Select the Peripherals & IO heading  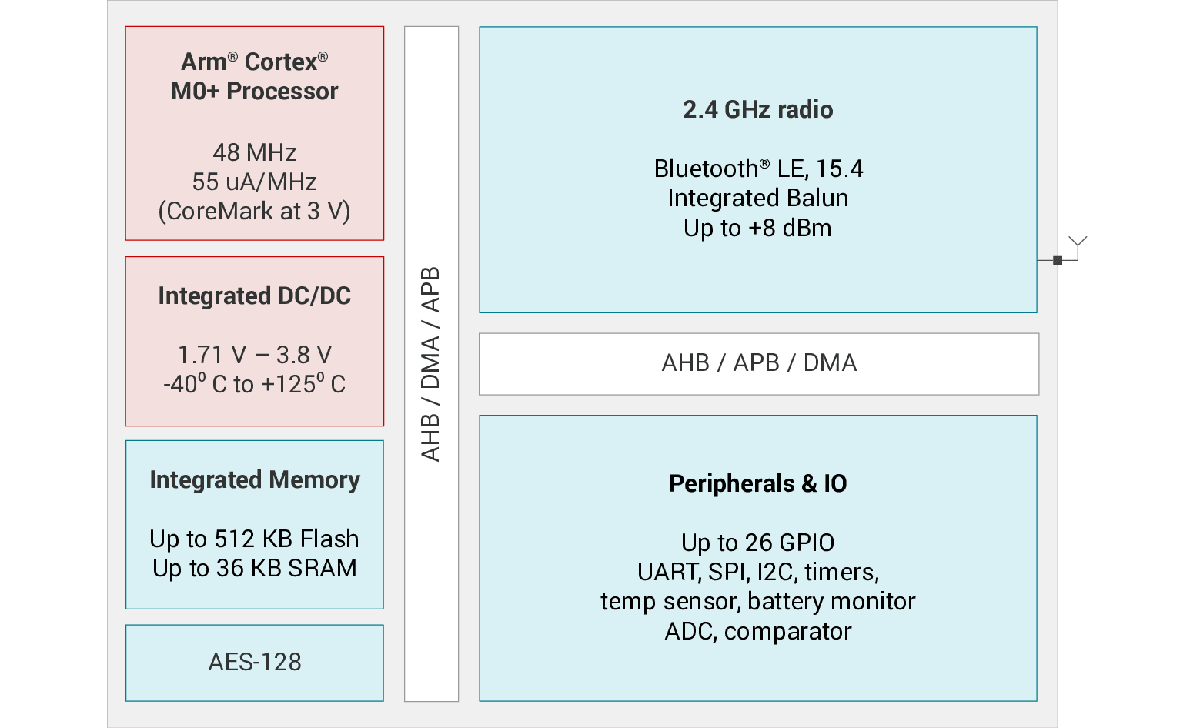(758, 484)
